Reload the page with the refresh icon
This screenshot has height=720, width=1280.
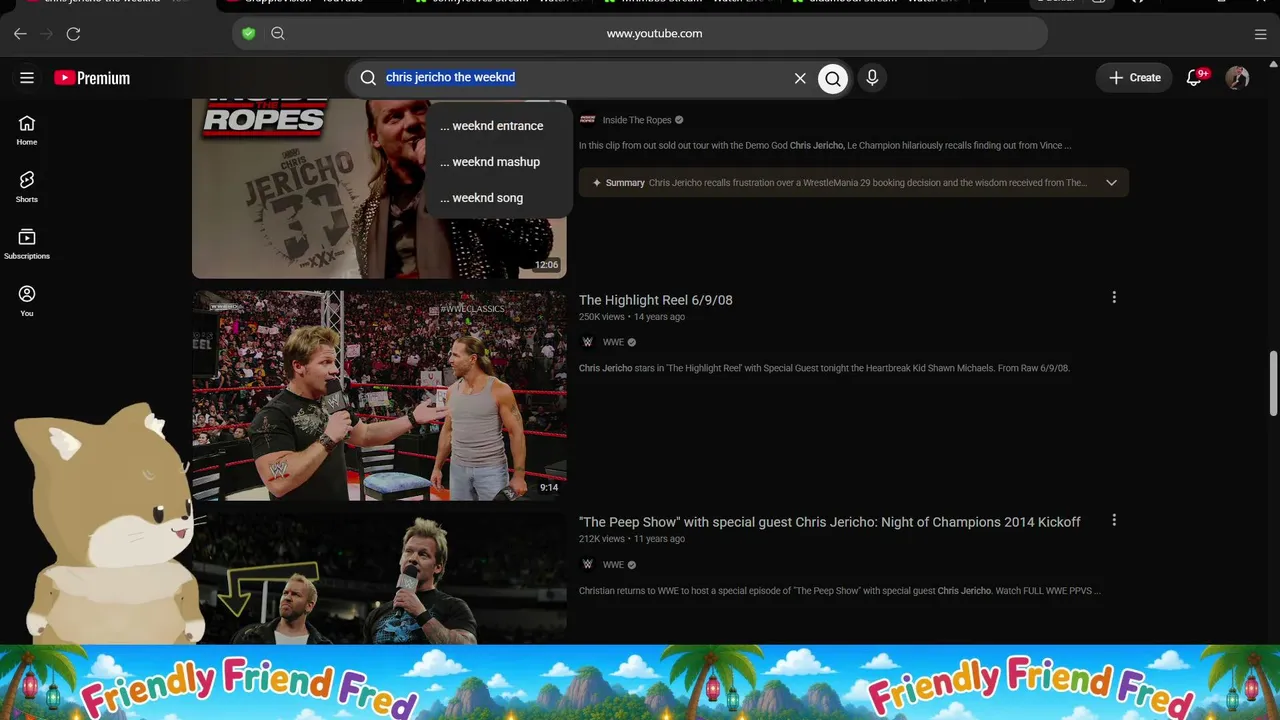[x=73, y=34]
